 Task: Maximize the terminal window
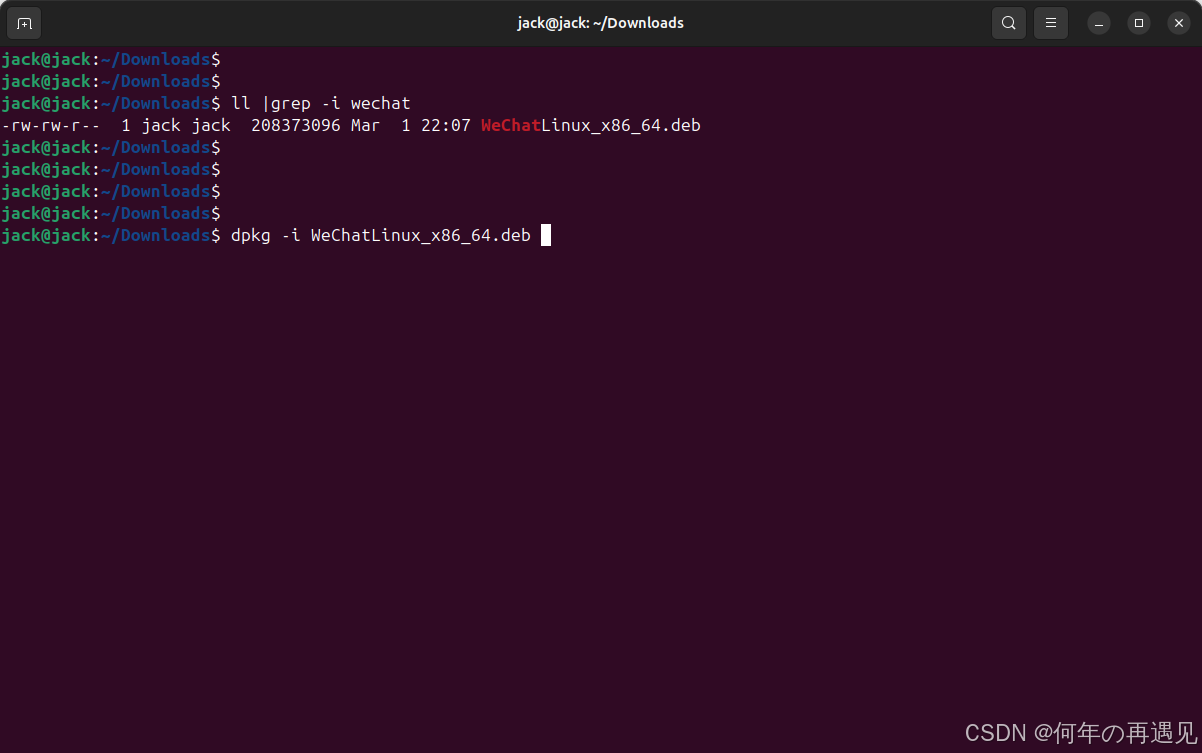[1139, 23]
